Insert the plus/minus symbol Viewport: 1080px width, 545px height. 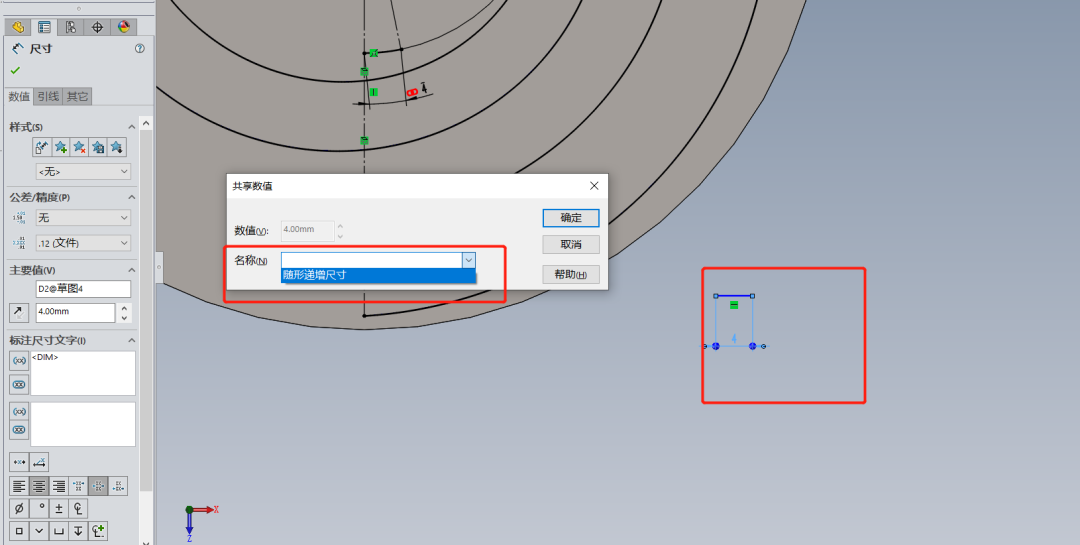click(59, 508)
